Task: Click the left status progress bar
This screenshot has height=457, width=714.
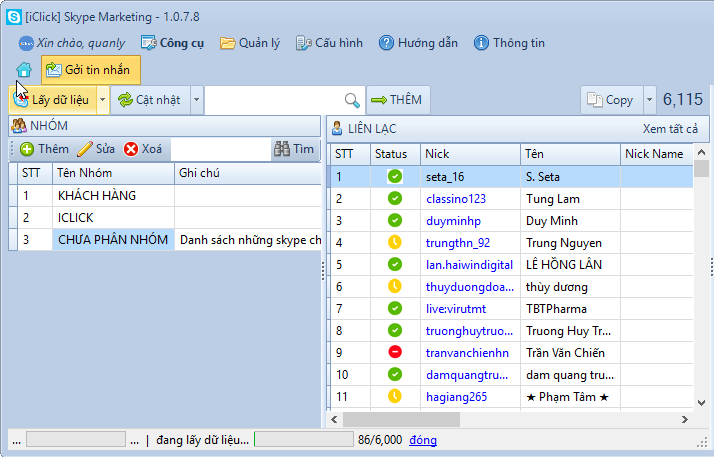Action: coord(76,440)
